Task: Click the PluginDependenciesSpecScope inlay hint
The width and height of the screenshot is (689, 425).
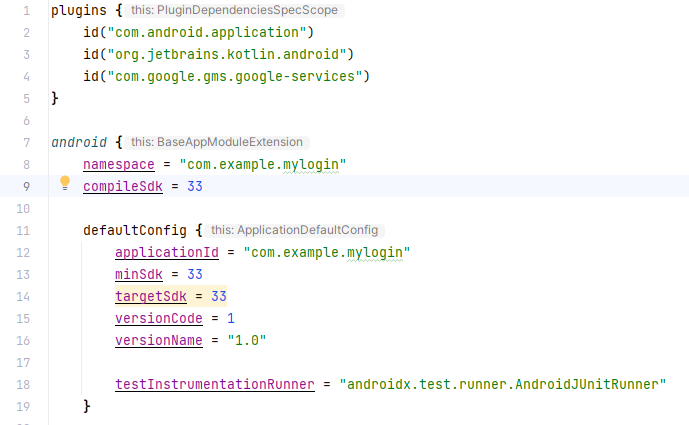Action: (234, 10)
